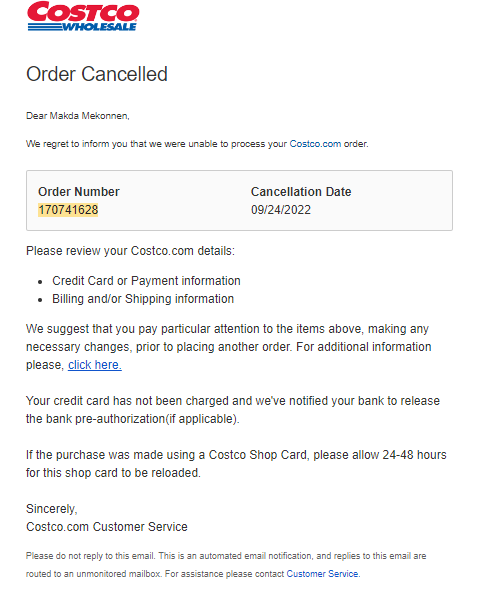Click the "Please review your Costco.com details" line
This screenshot has height=609, width=484.
coord(131,251)
